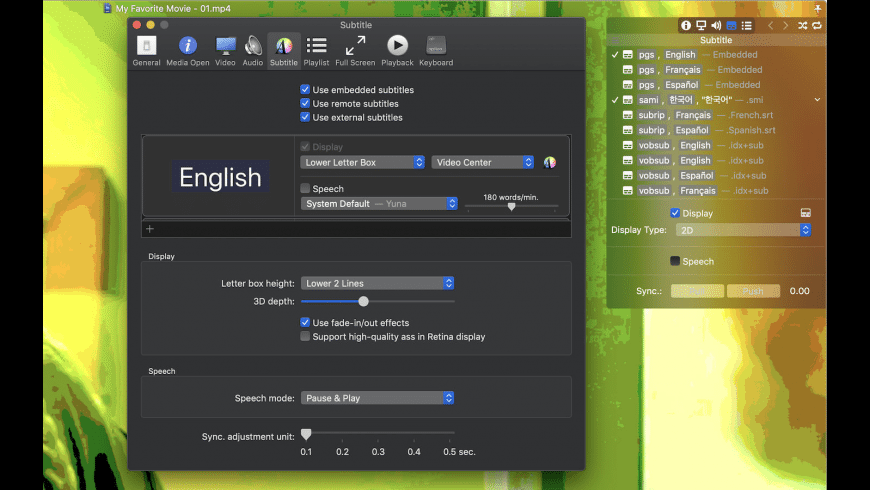This screenshot has height=490, width=870.
Task: Click the pin icon above side panel
Action: tap(817, 8)
